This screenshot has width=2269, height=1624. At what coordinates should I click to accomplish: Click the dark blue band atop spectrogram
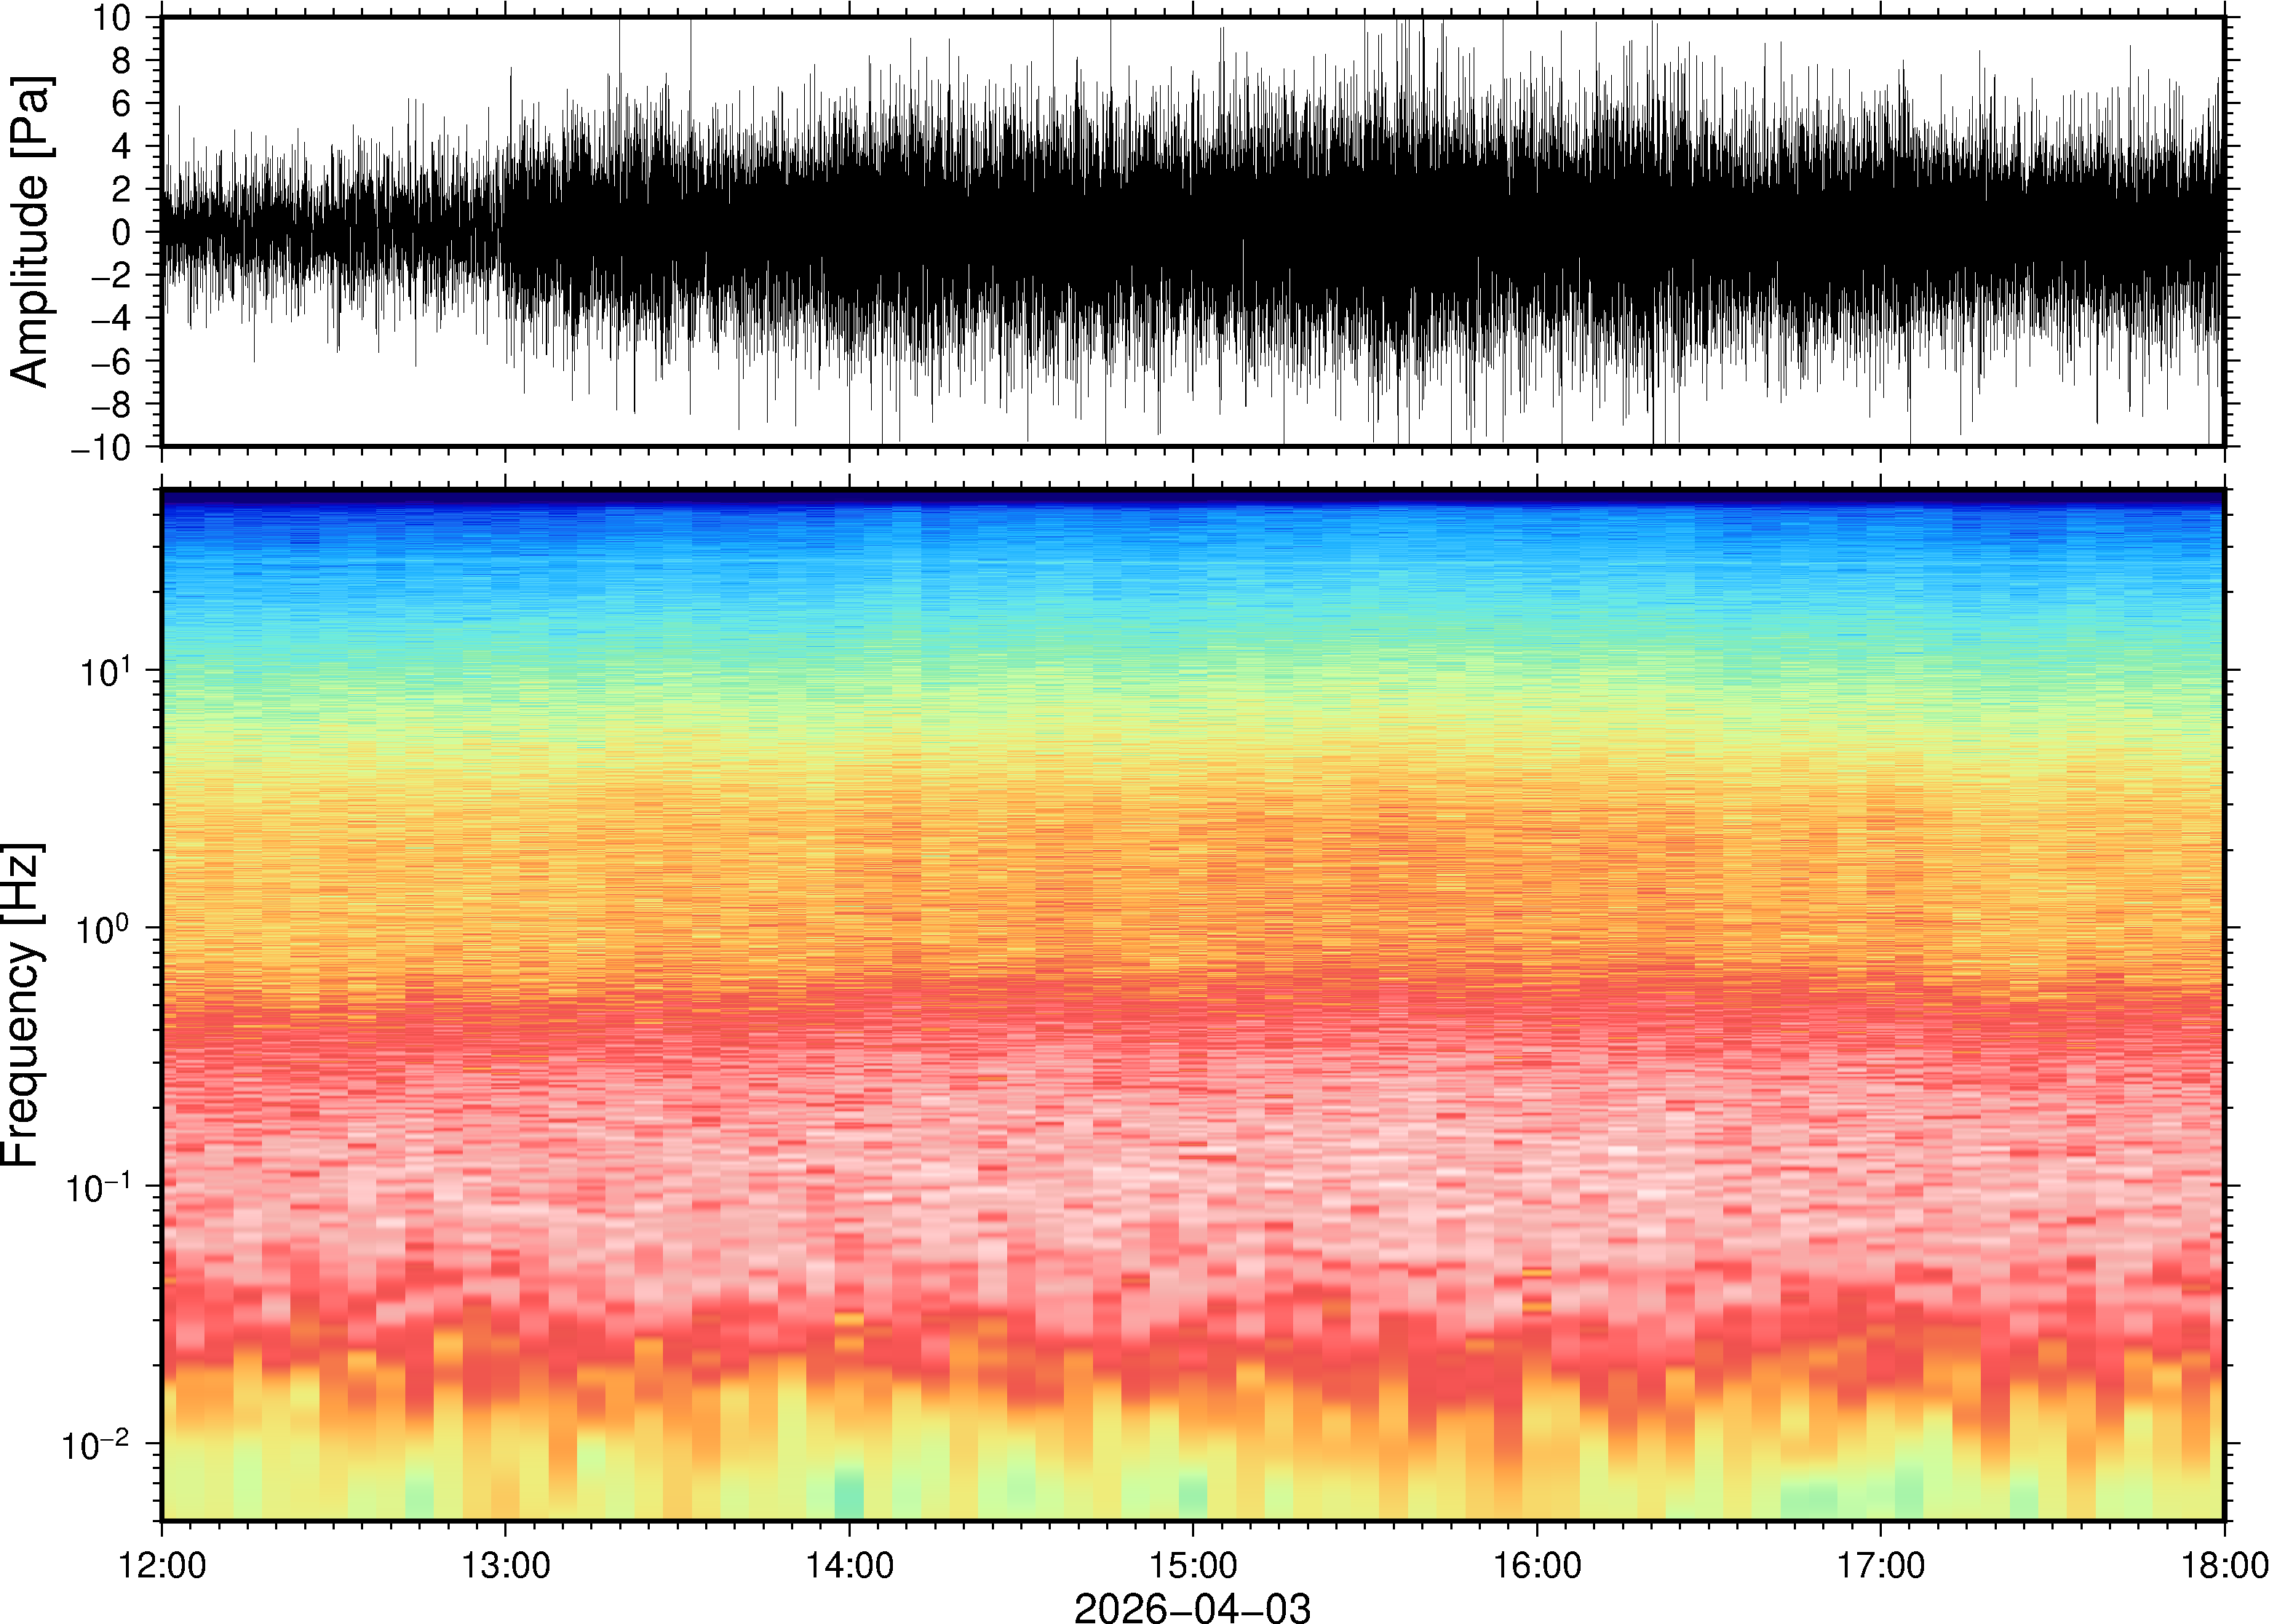(x=1192, y=496)
